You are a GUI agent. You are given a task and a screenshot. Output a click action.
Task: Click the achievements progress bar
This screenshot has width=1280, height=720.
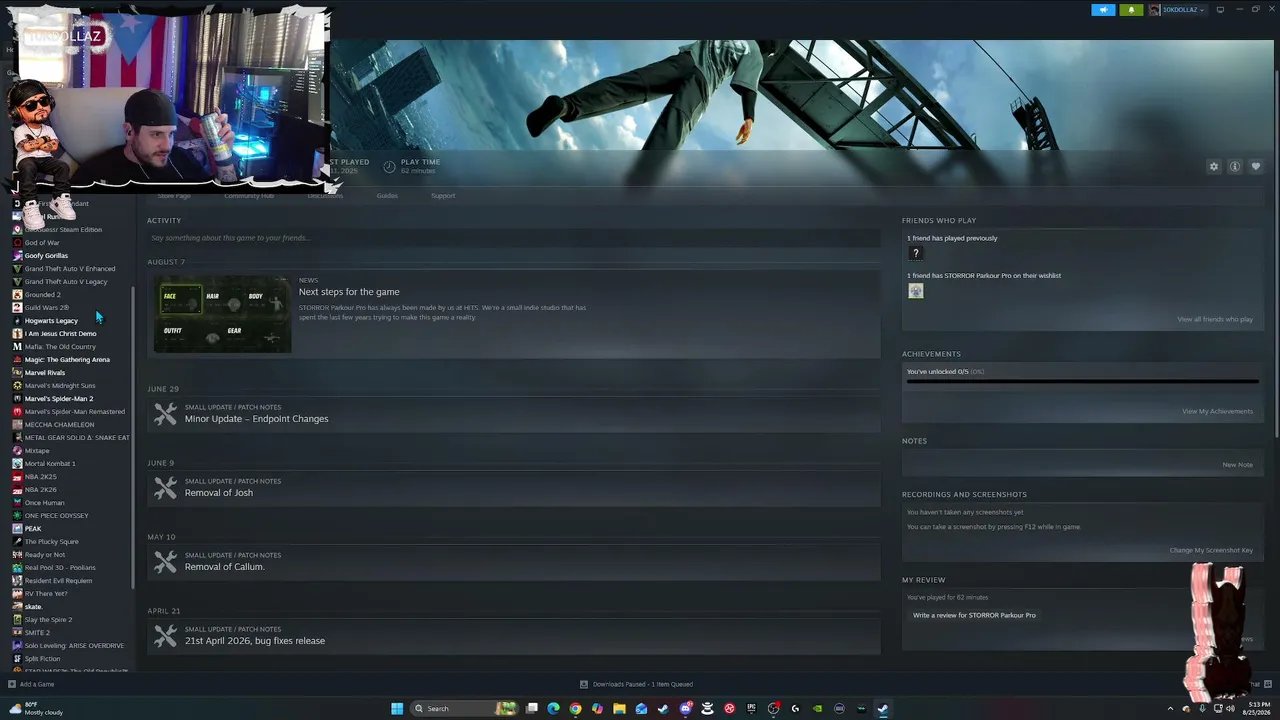pos(1082,381)
